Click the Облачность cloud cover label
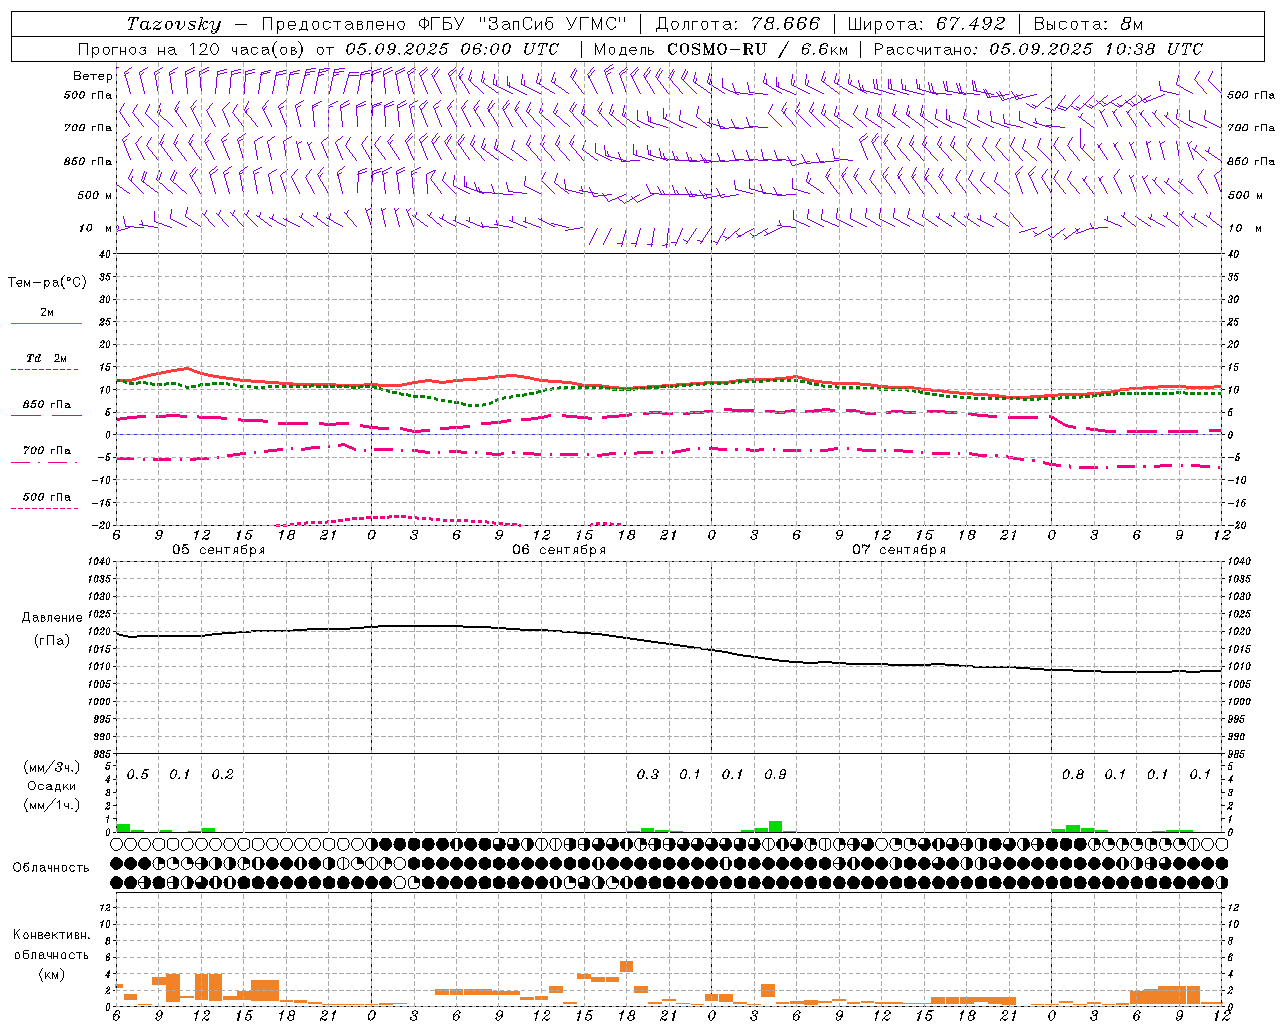Viewport: 1280px width, 1024px height. click(x=51, y=867)
